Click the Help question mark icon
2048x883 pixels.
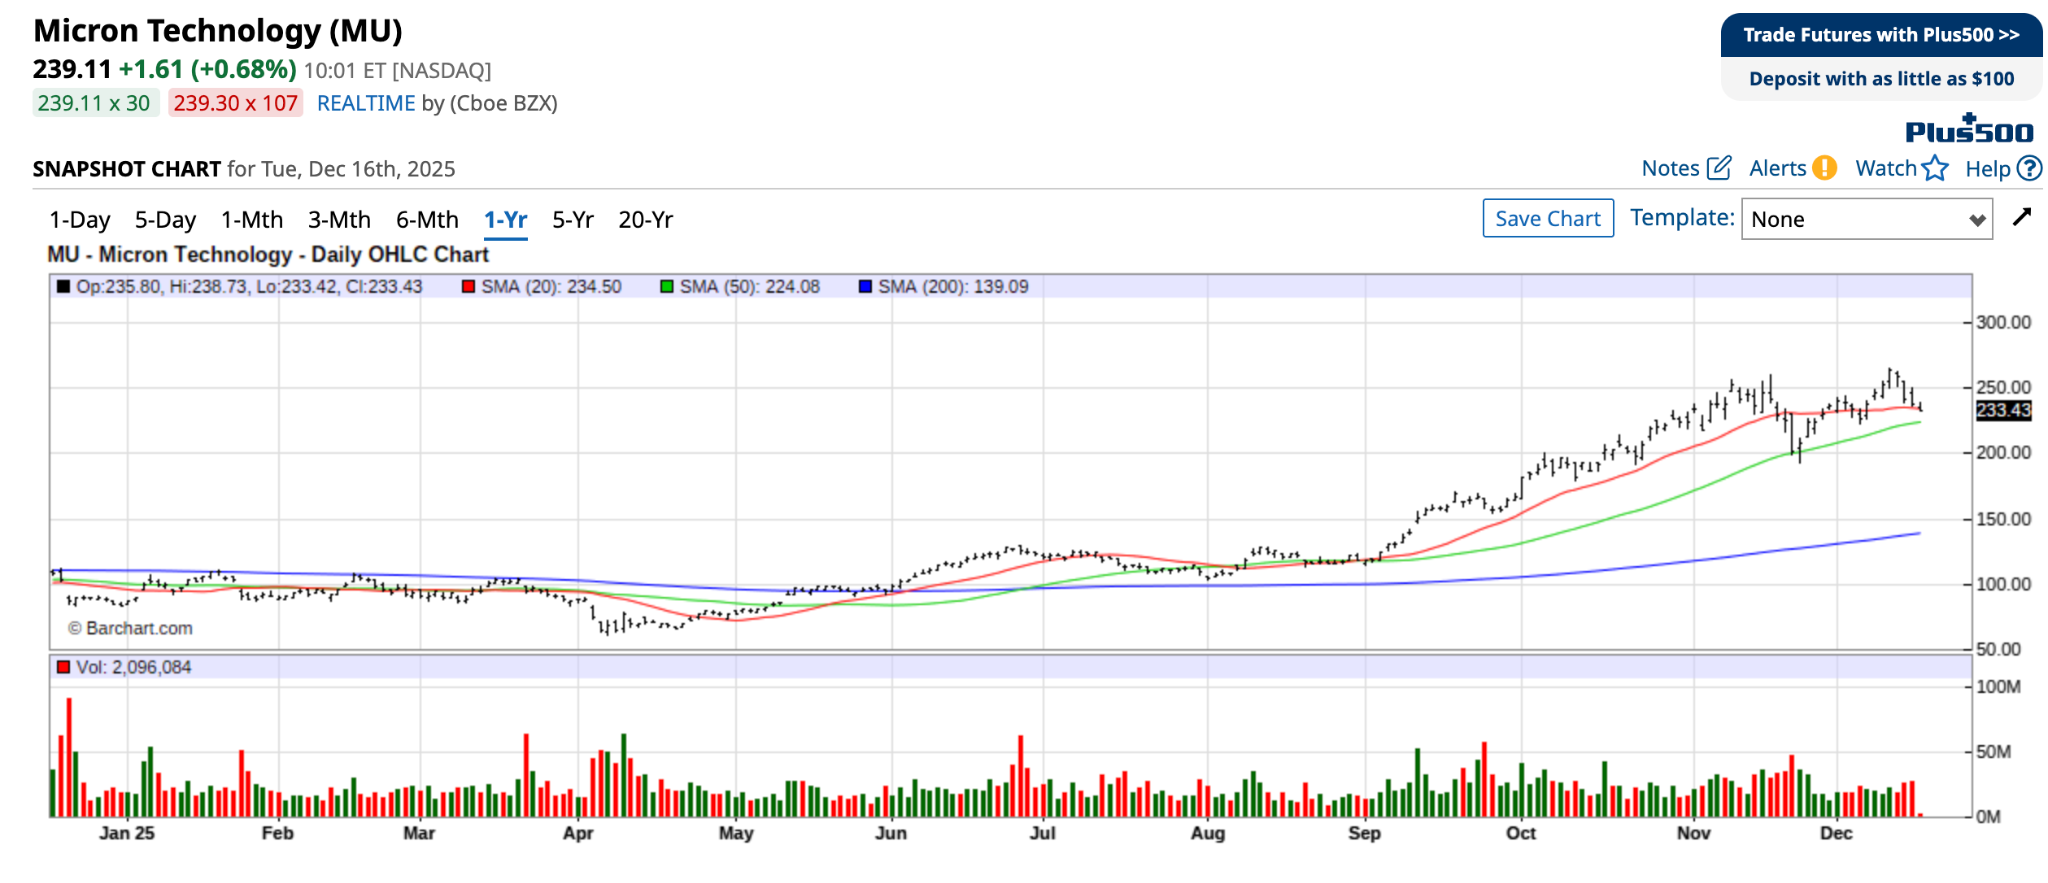pos(2029,168)
